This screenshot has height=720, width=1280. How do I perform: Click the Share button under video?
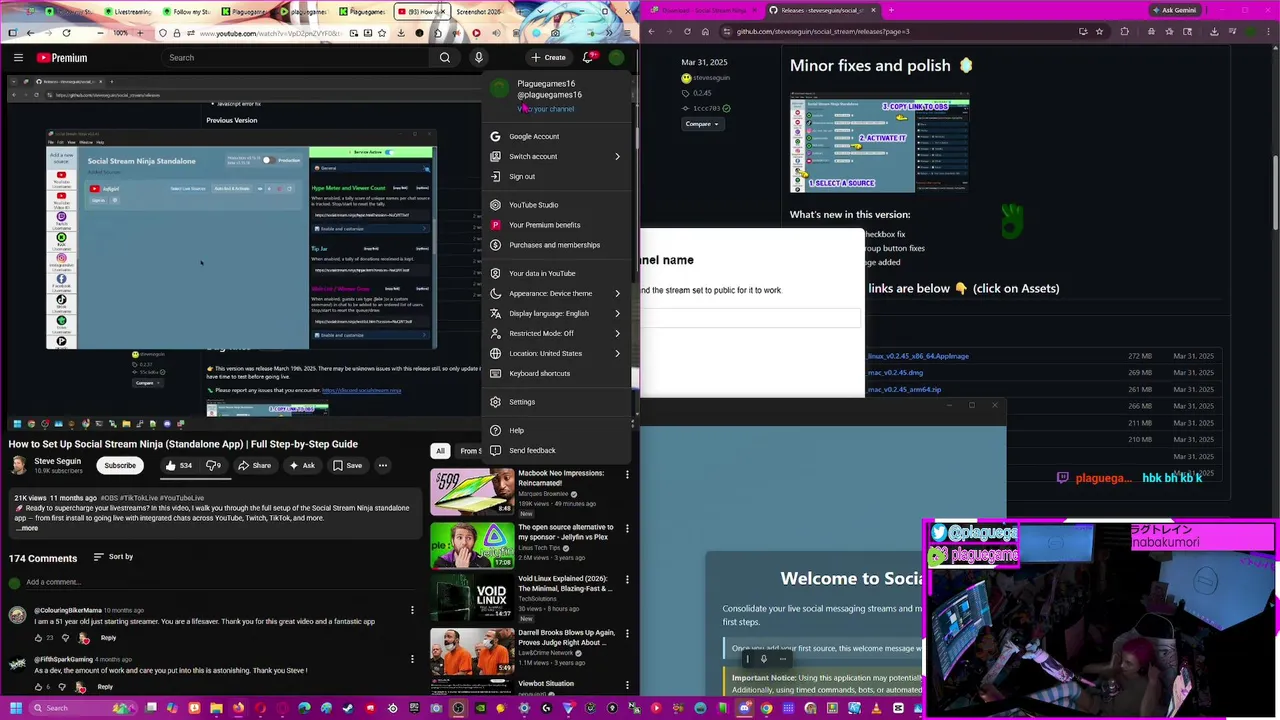(x=254, y=465)
